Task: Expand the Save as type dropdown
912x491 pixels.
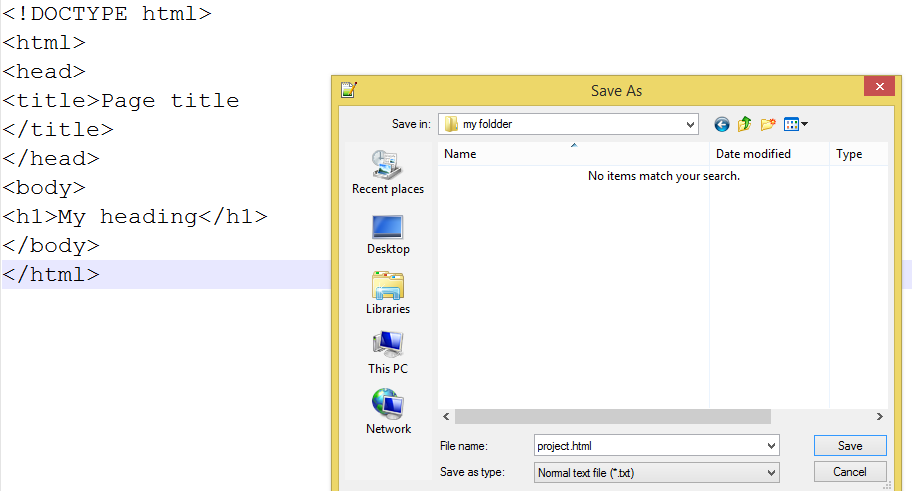Action: click(770, 472)
